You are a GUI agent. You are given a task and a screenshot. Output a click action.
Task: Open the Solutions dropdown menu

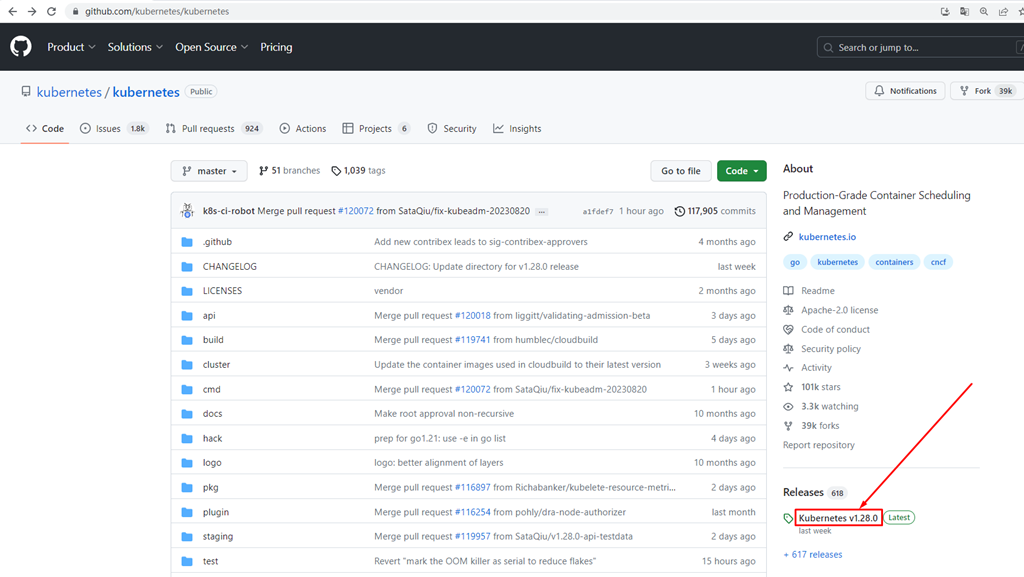(x=135, y=47)
